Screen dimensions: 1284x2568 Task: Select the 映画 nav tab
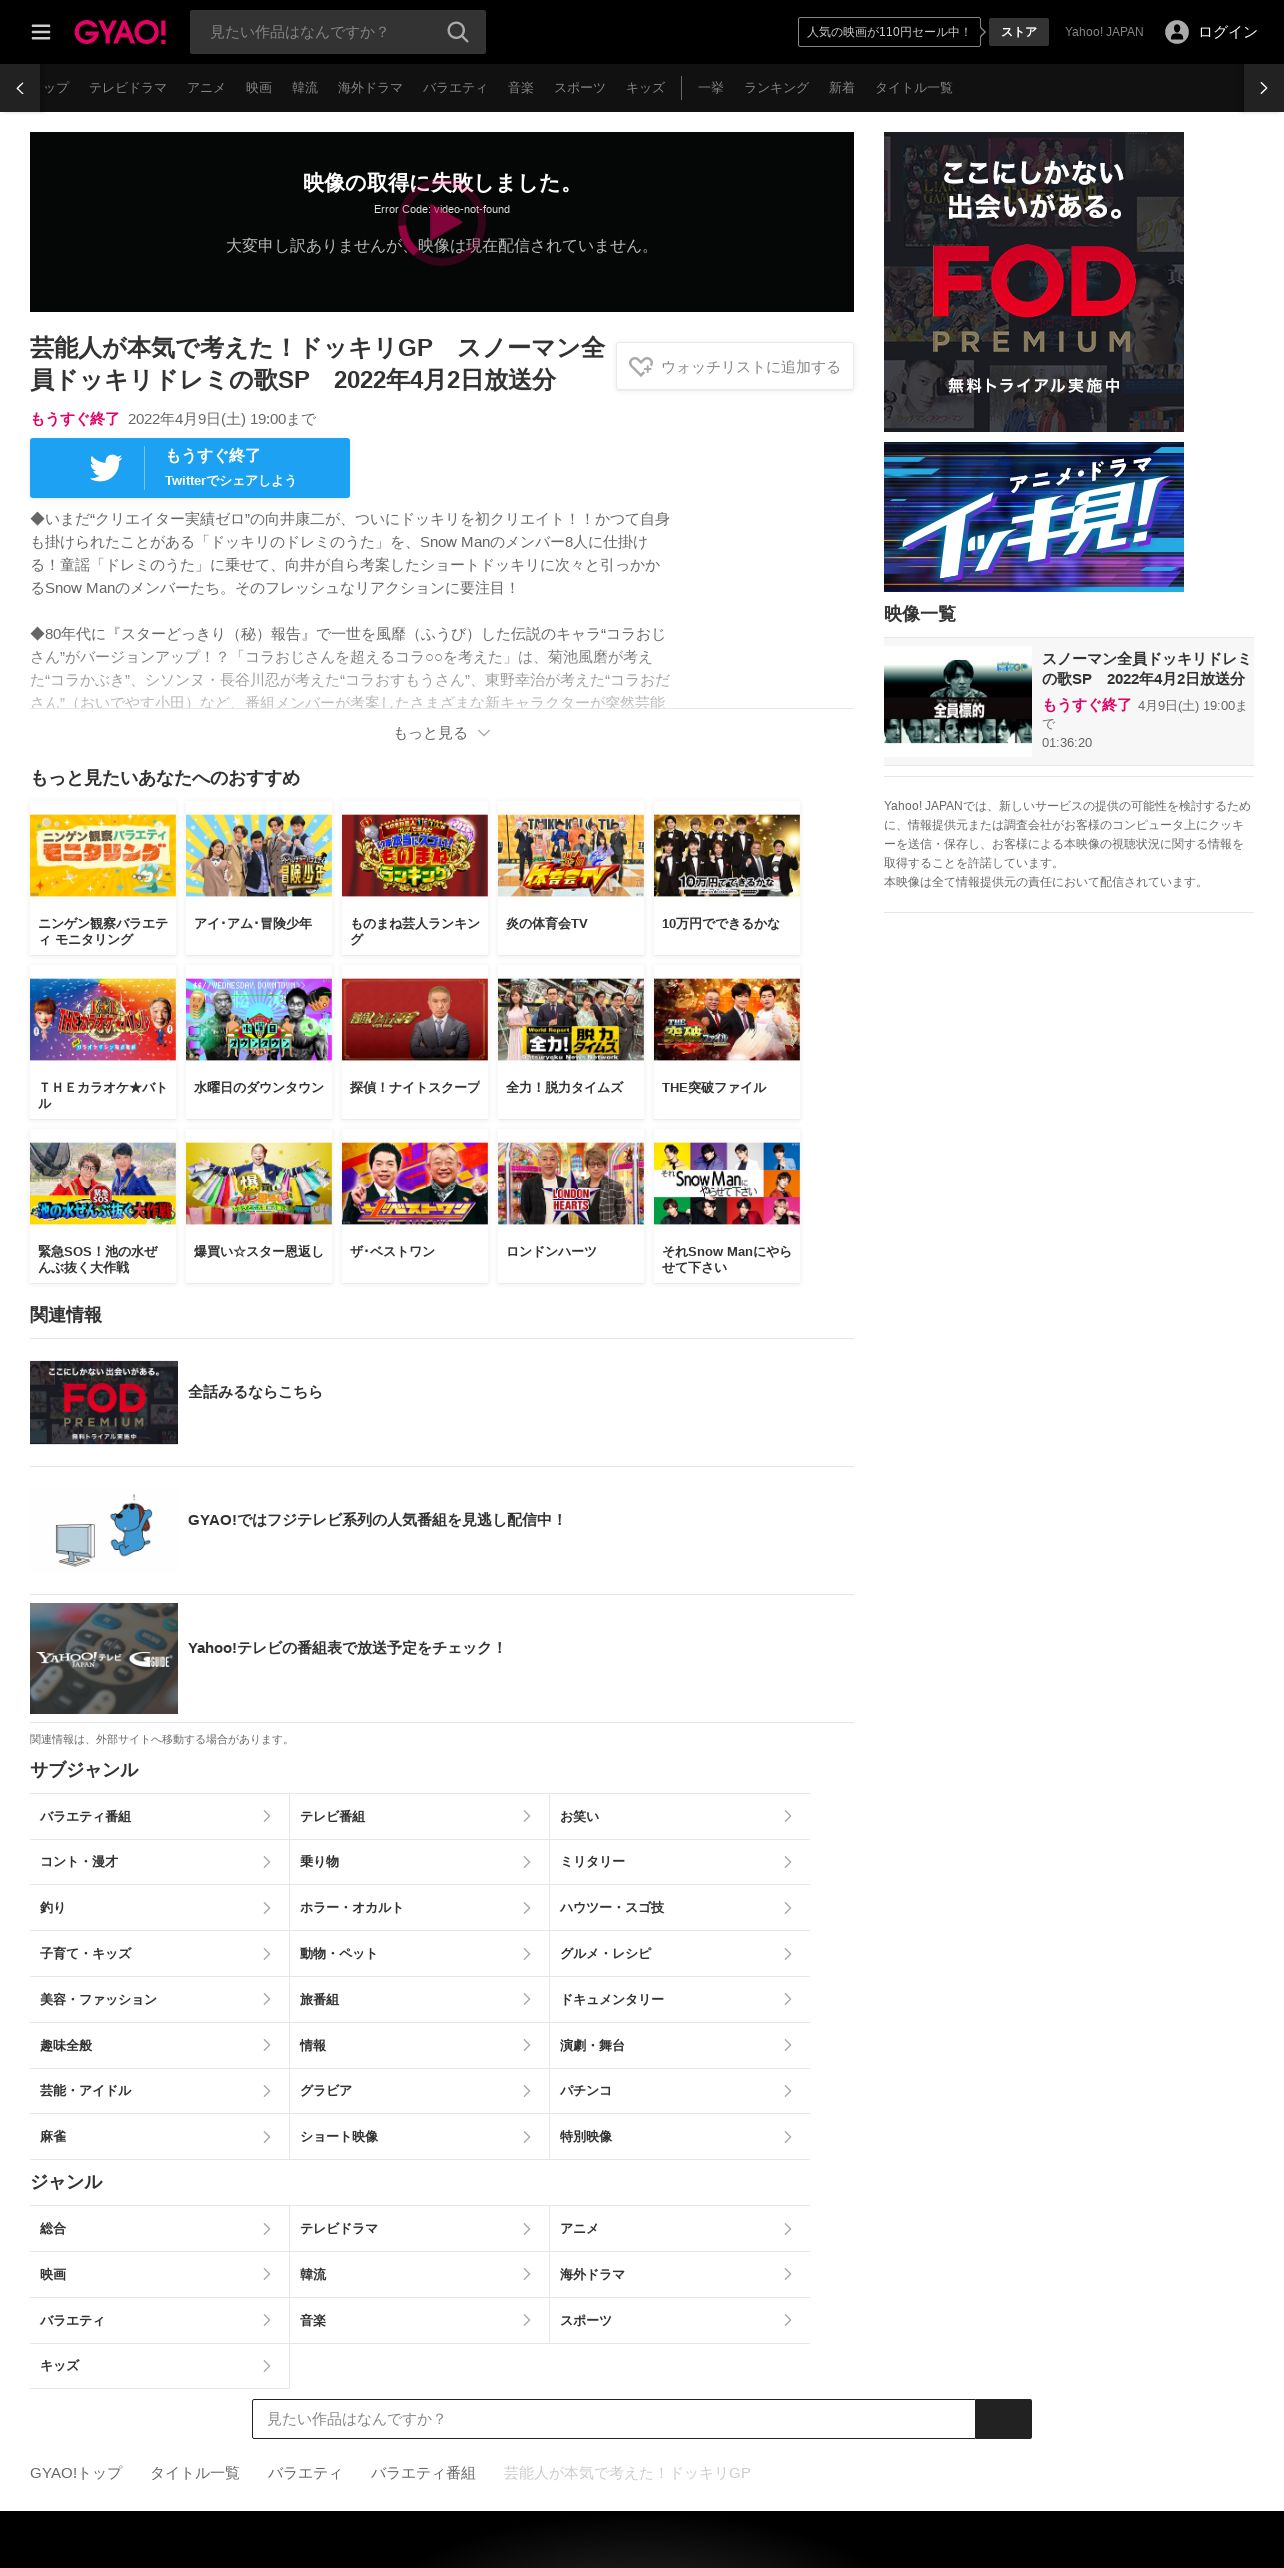(x=259, y=88)
